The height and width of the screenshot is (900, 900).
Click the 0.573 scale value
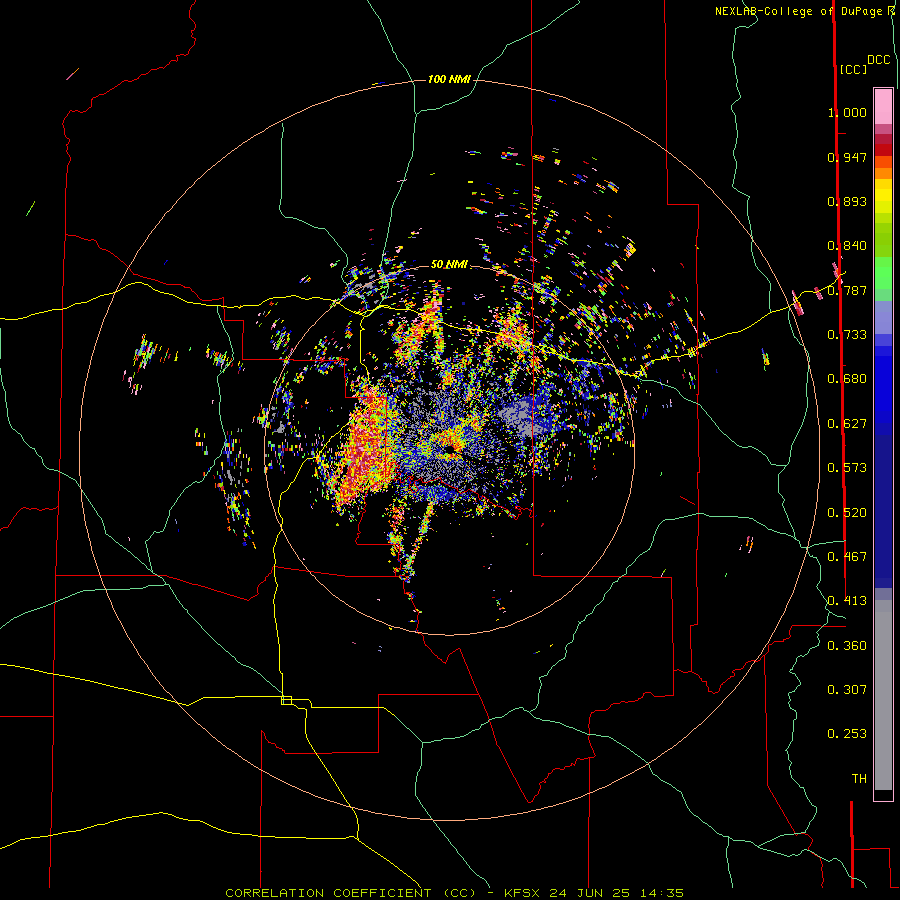pos(847,468)
